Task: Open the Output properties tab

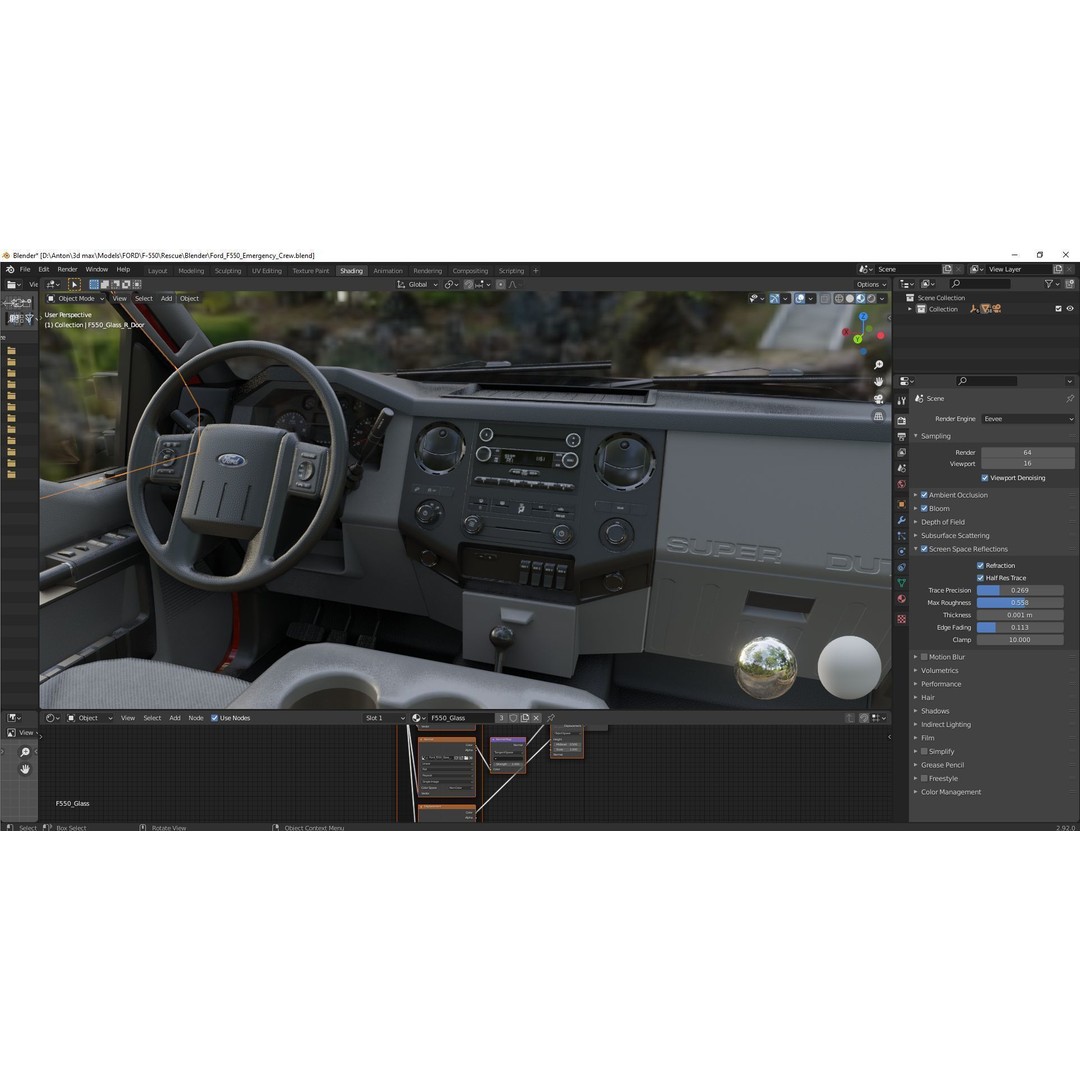Action: (x=901, y=437)
